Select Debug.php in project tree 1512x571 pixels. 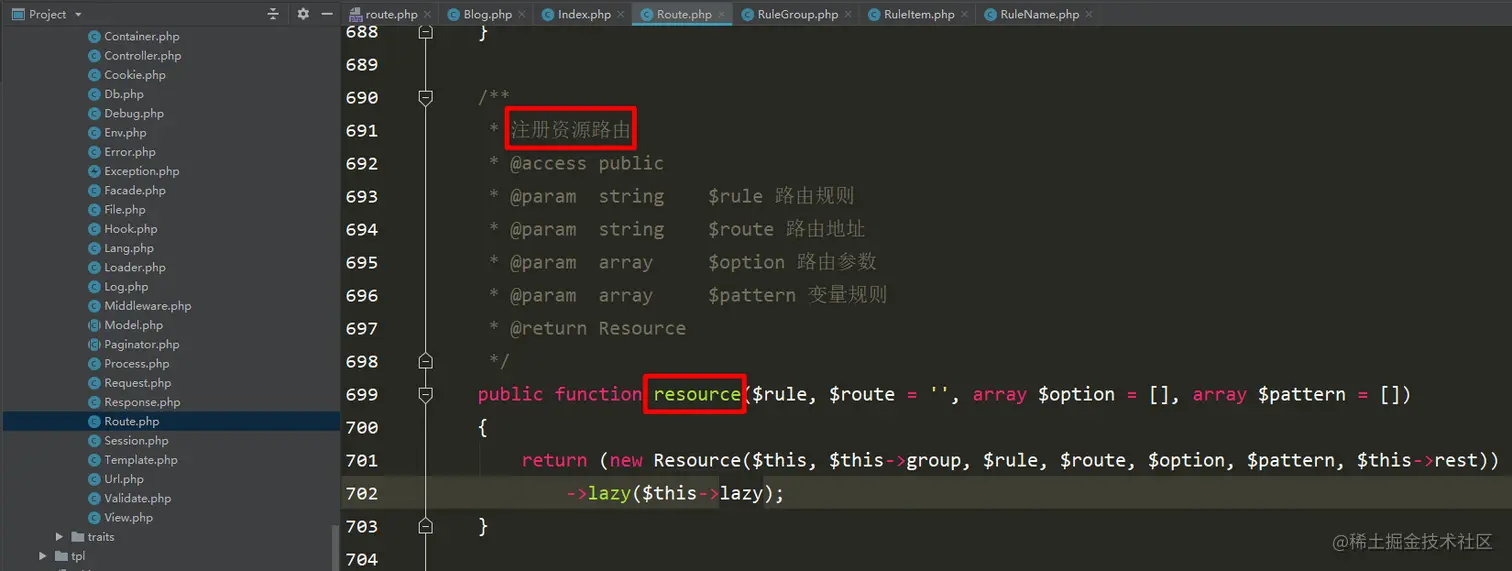(x=133, y=114)
